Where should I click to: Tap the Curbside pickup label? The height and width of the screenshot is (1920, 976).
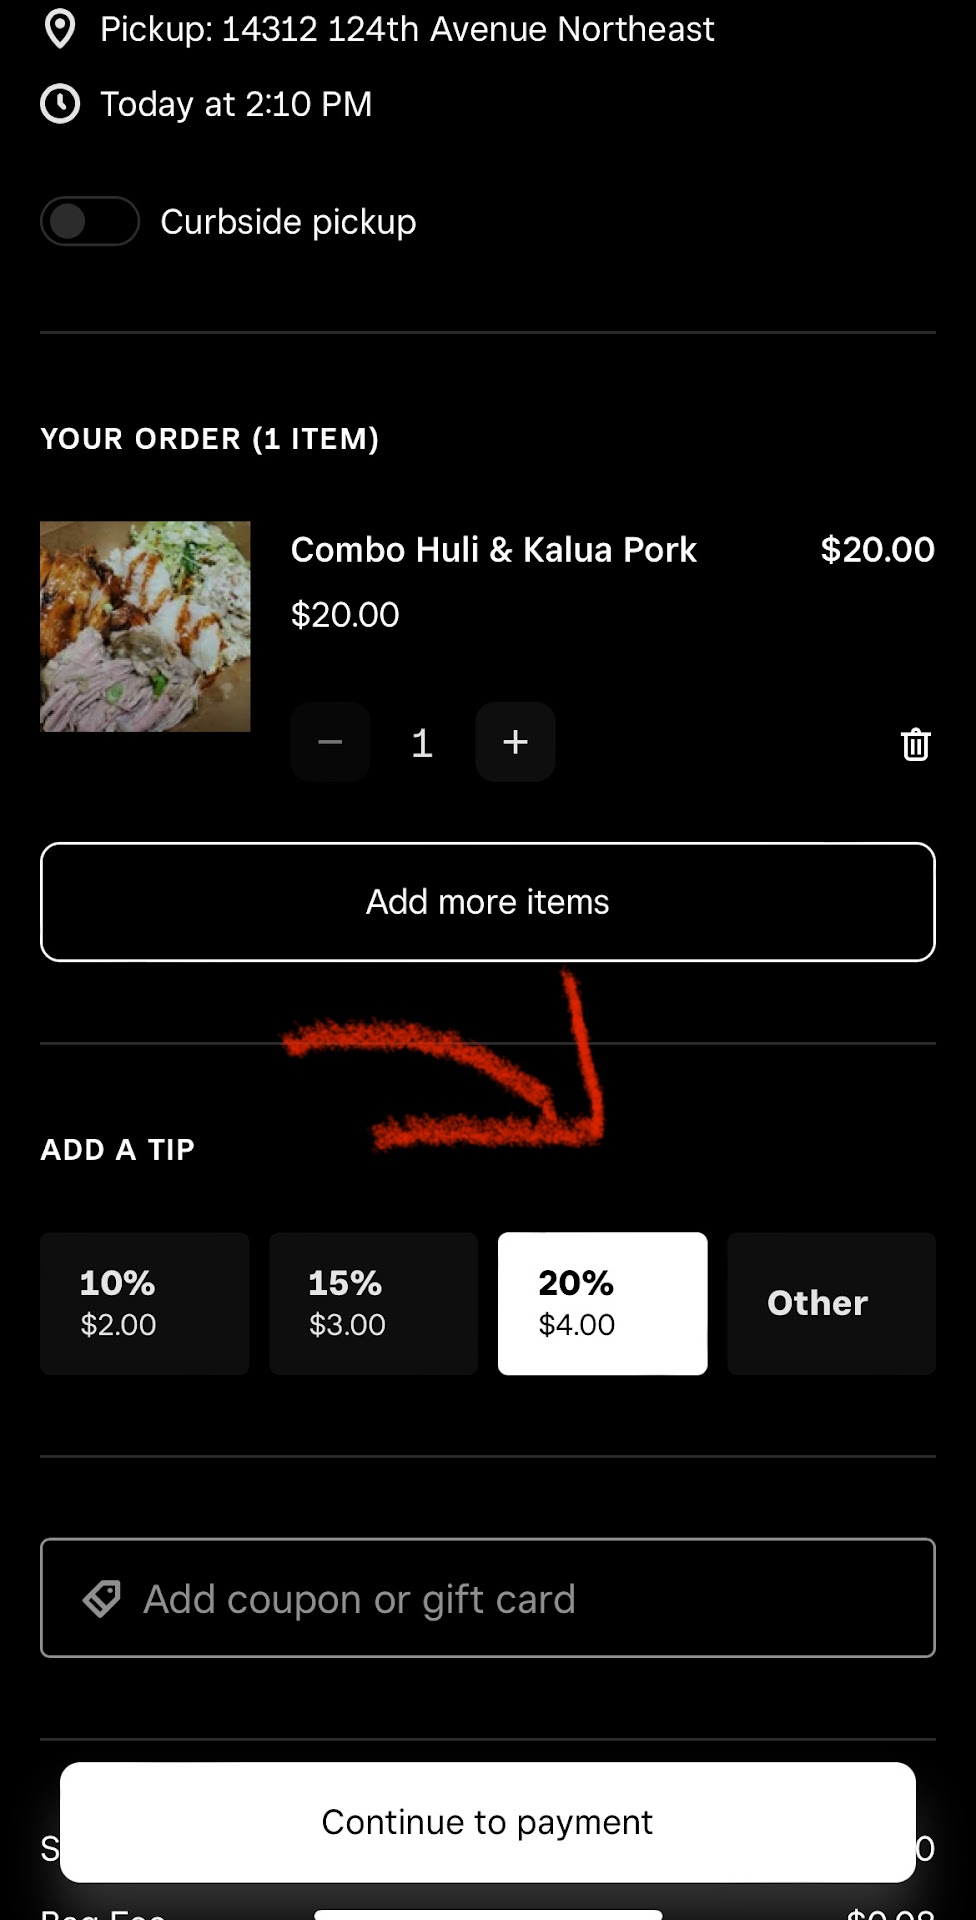coord(288,221)
